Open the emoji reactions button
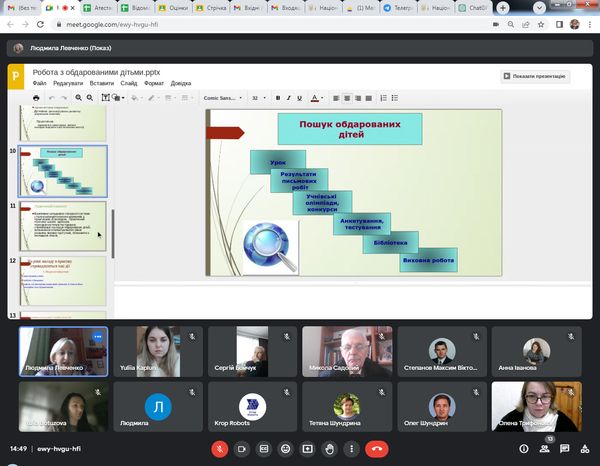The height and width of the screenshot is (466, 600). [x=286, y=449]
